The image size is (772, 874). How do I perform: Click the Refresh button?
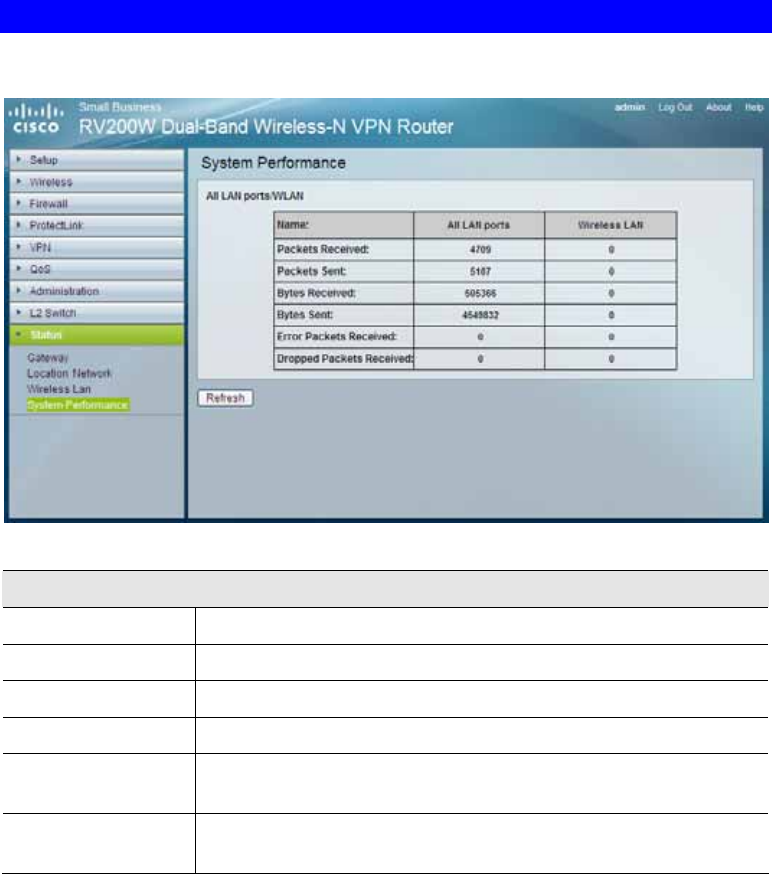coord(225,398)
